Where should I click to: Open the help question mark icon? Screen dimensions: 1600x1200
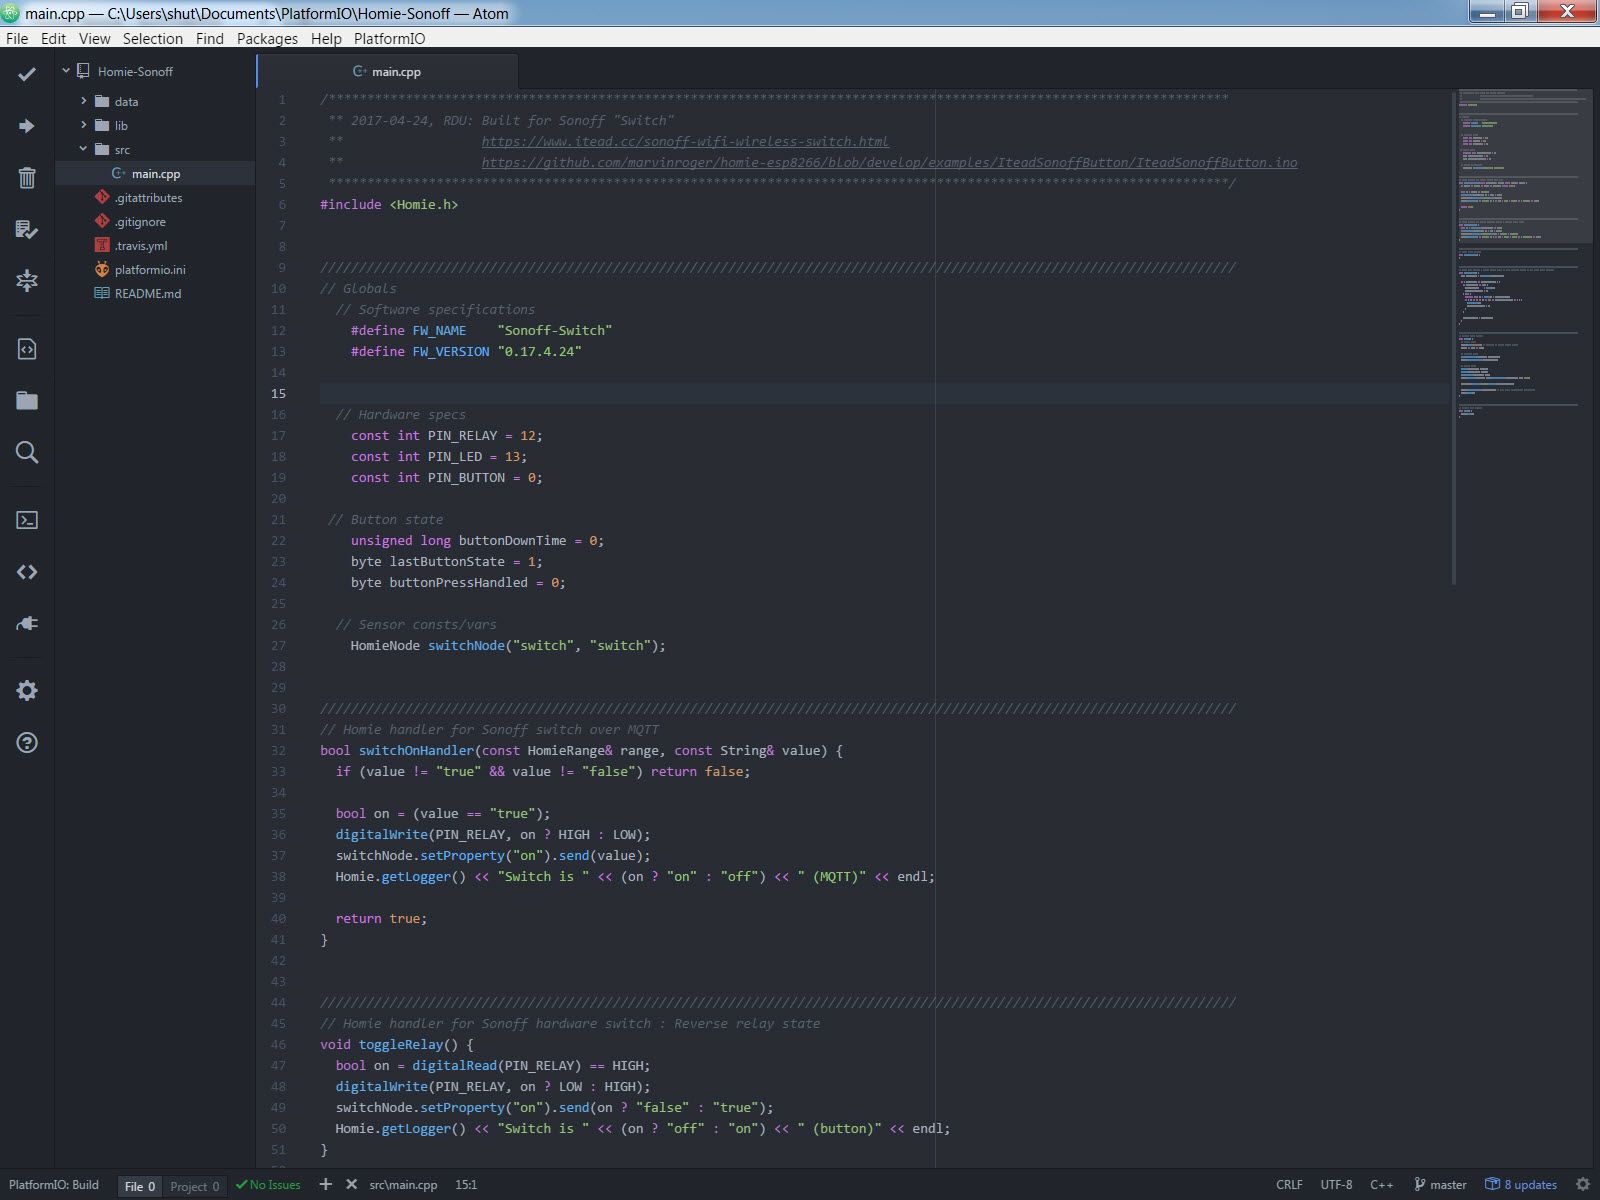[x=27, y=742]
